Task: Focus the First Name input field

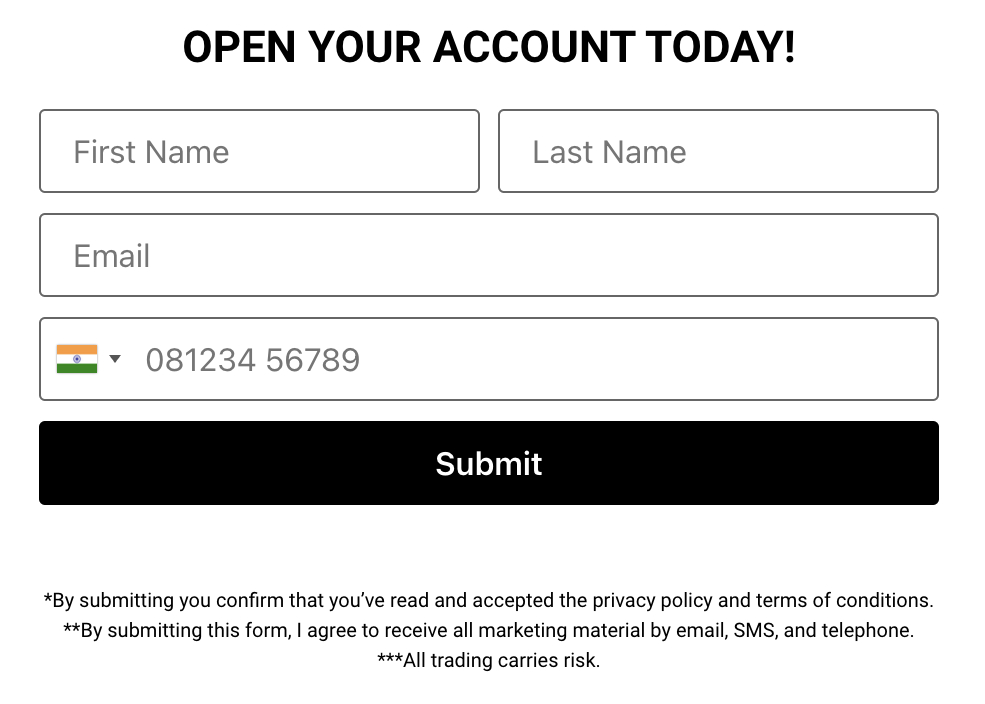Action: pyautogui.click(x=259, y=151)
